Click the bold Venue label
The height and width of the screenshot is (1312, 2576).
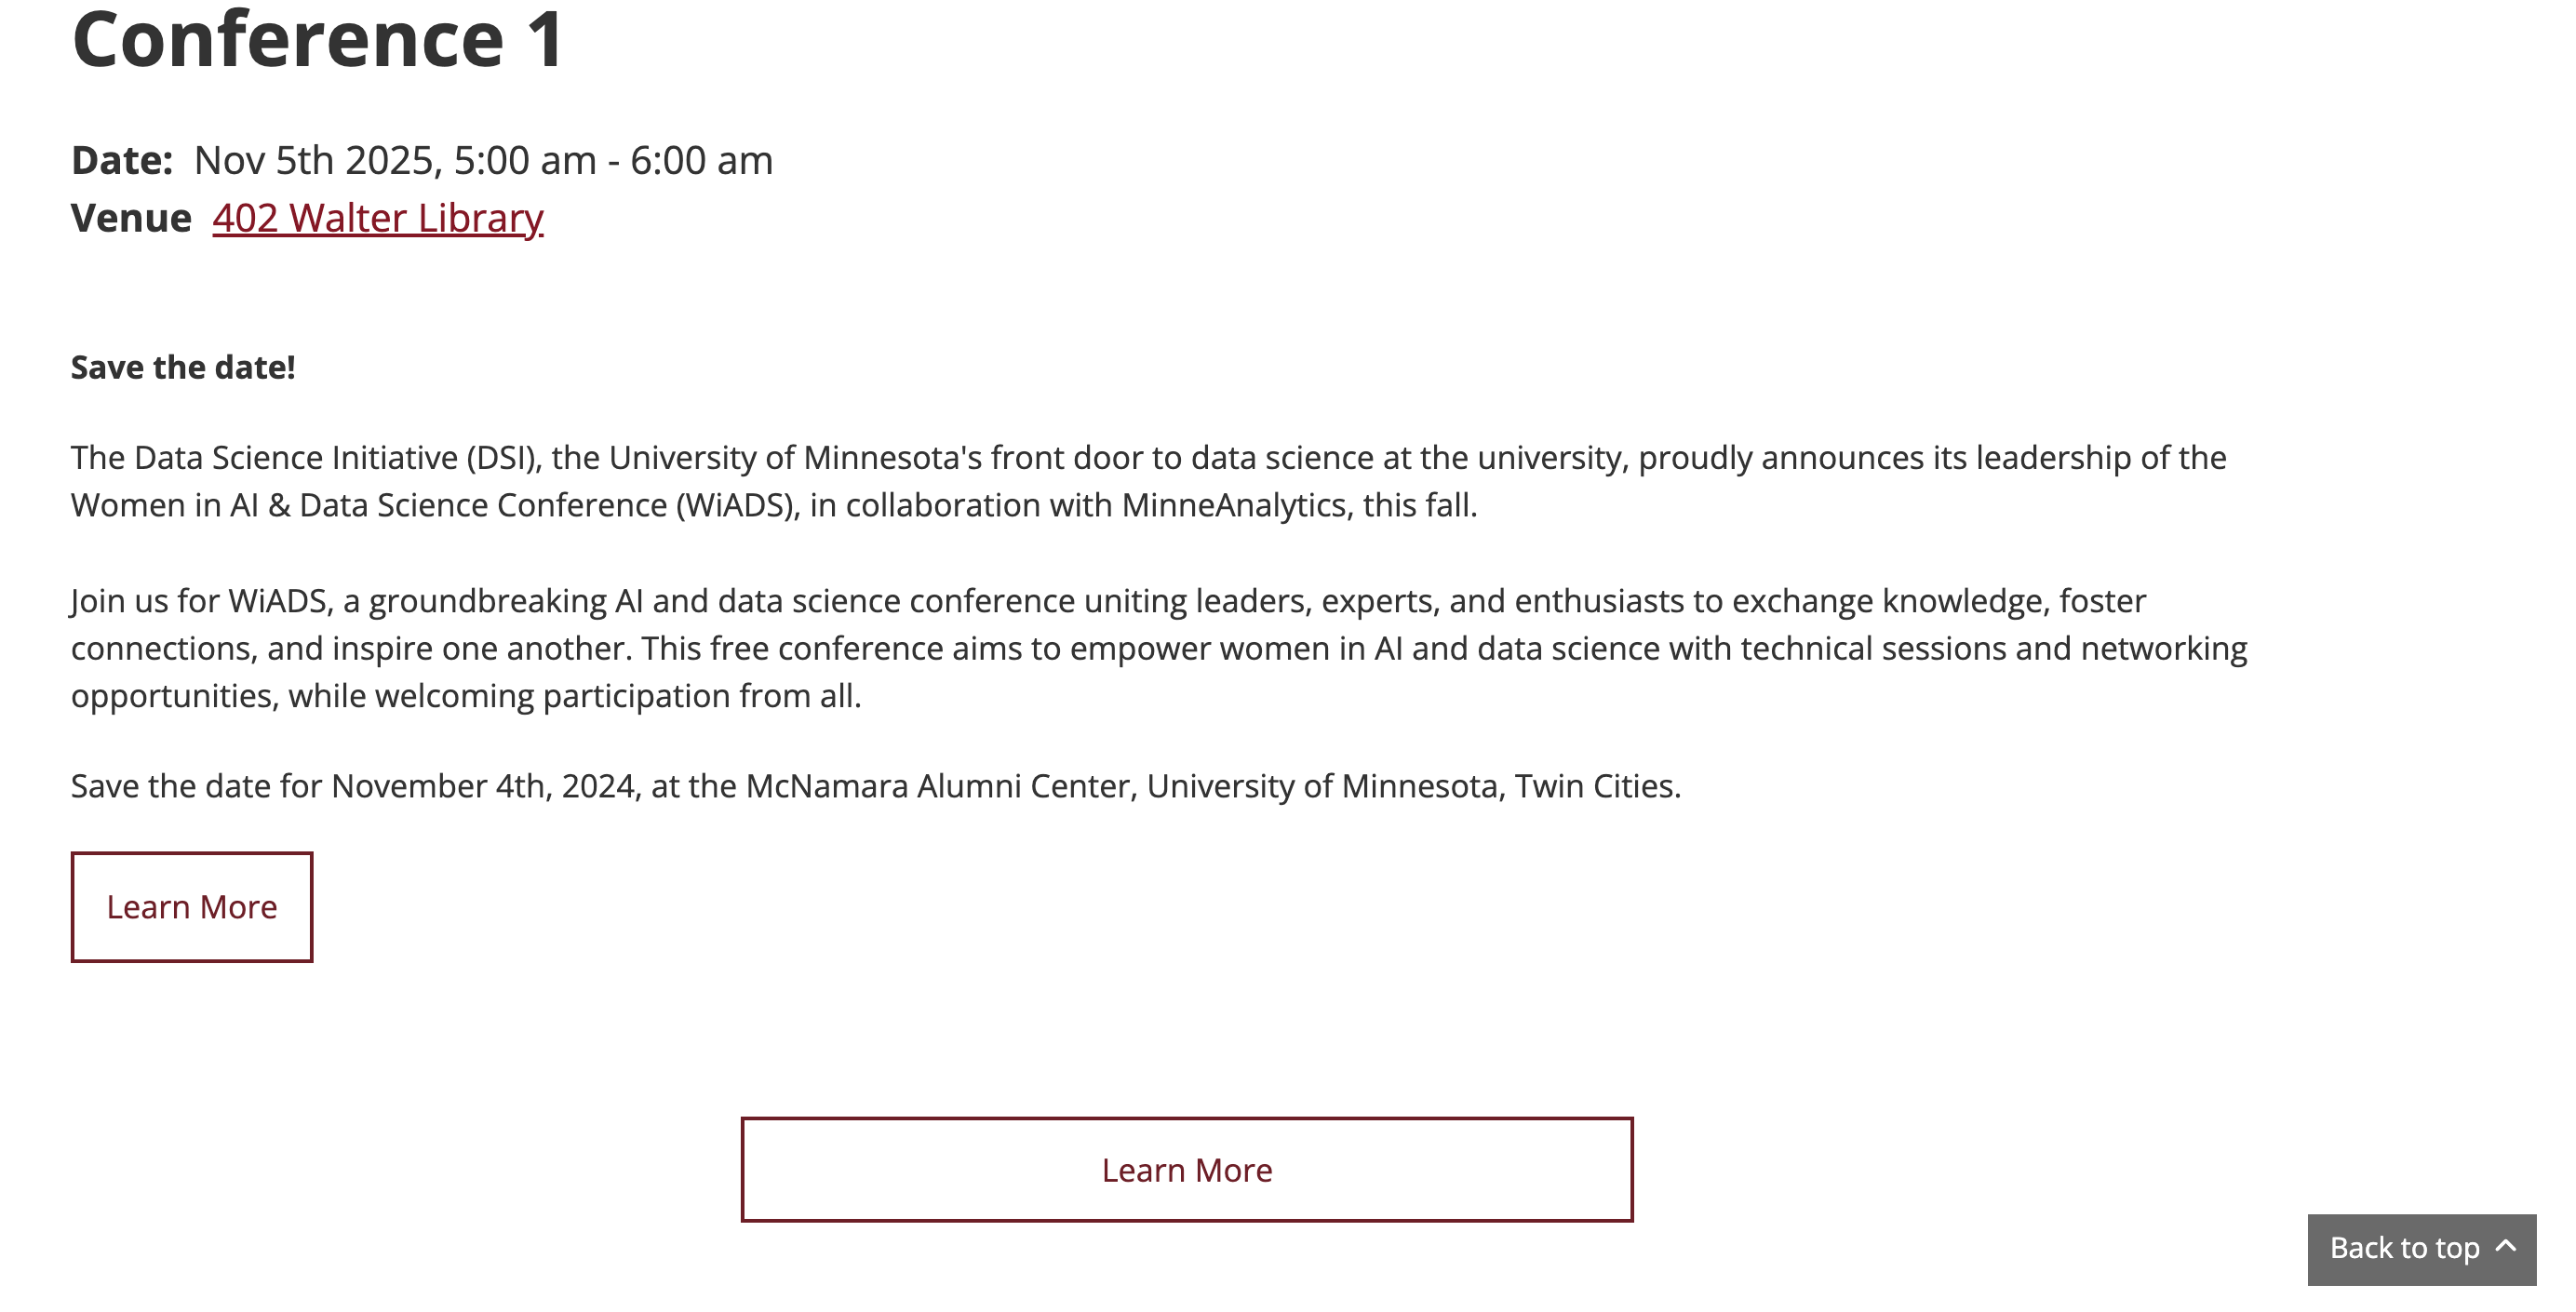pos(131,218)
